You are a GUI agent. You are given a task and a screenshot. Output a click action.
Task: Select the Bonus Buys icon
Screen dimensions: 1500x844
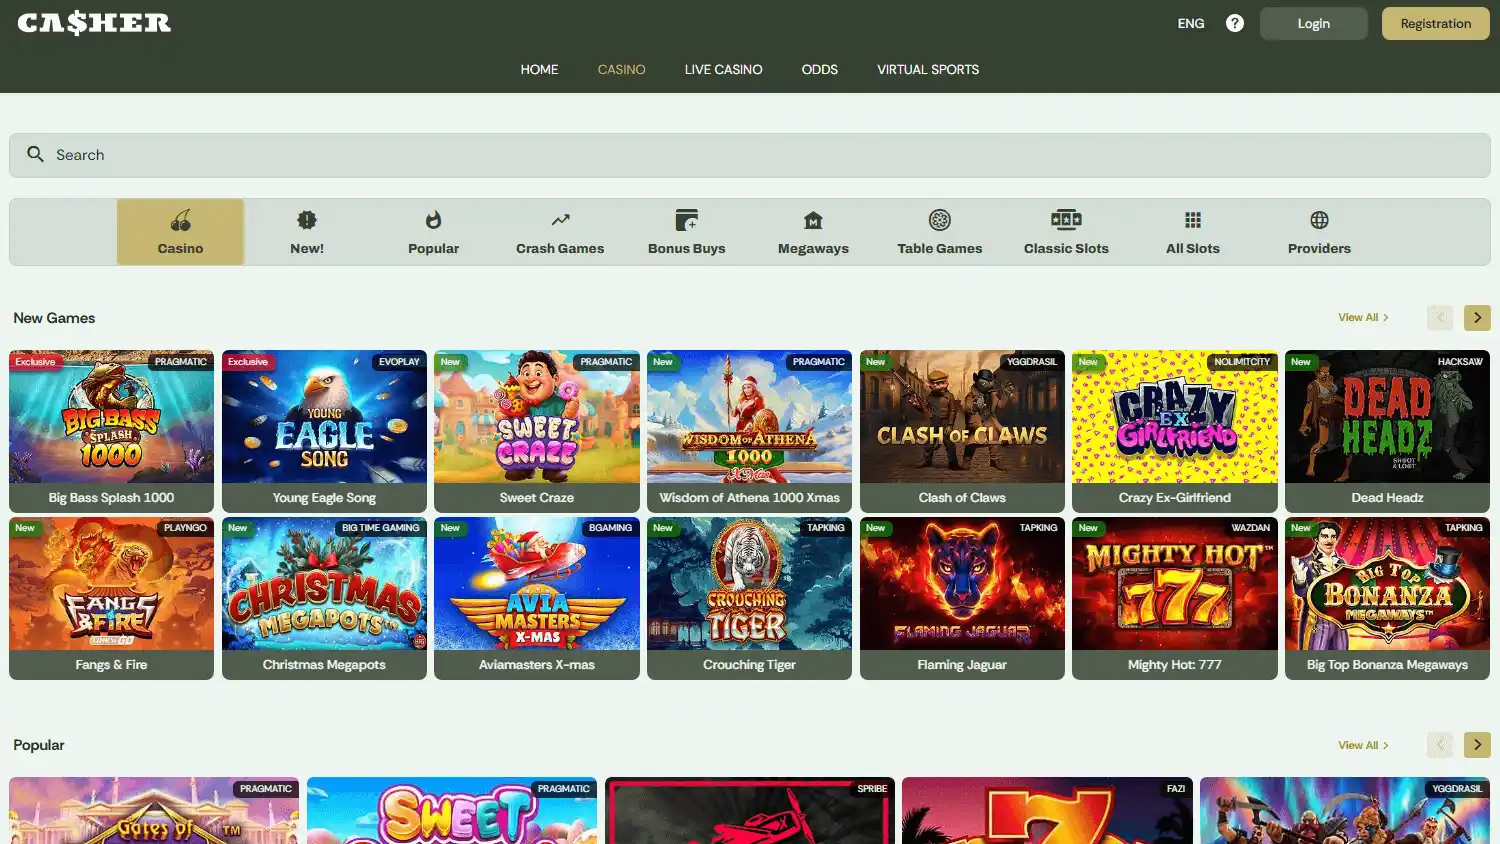[x=686, y=220]
